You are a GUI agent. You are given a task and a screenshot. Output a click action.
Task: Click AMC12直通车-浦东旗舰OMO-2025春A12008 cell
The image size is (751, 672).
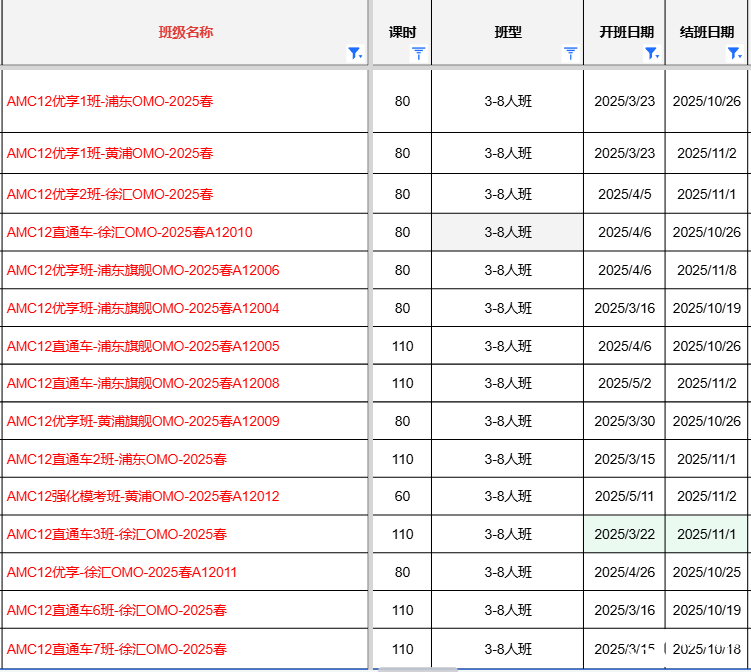click(185, 383)
